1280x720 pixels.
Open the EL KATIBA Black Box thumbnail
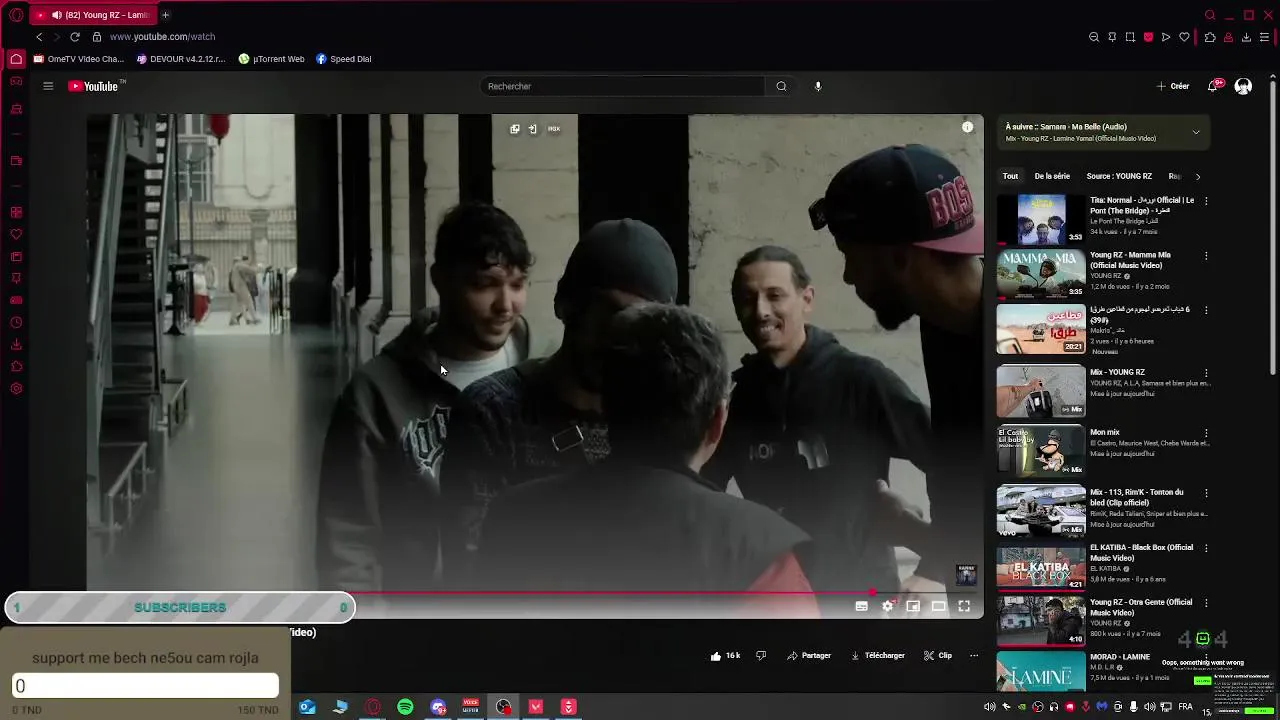pyautogui.click(x=1041, y=567)
